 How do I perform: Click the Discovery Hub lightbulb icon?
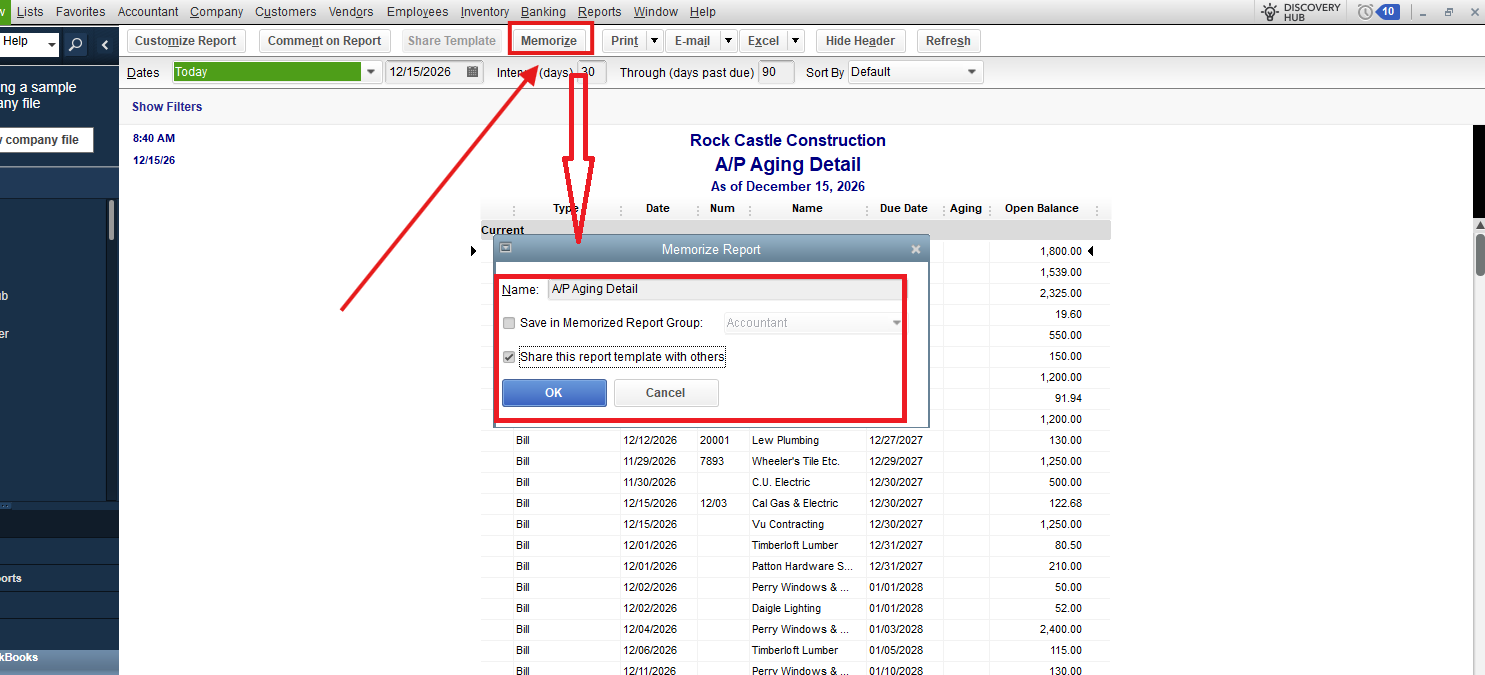click(1270, 12)
